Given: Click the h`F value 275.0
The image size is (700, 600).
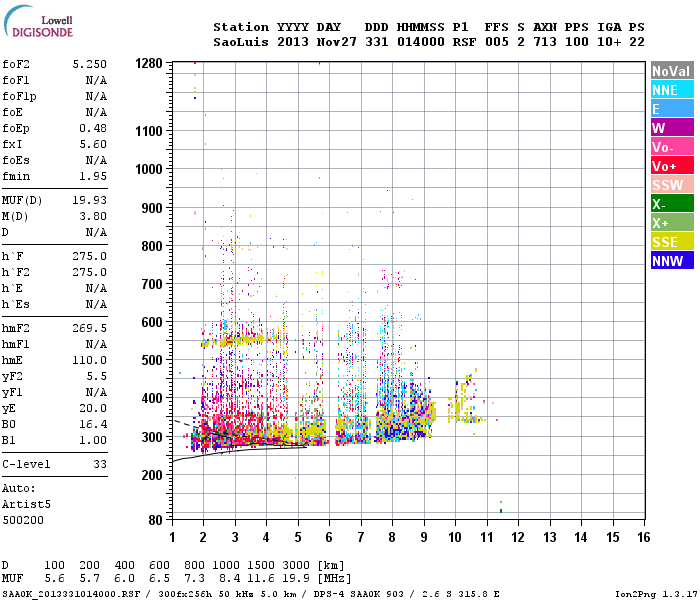Looking at the screenshot, I should [x=89, y=256].
